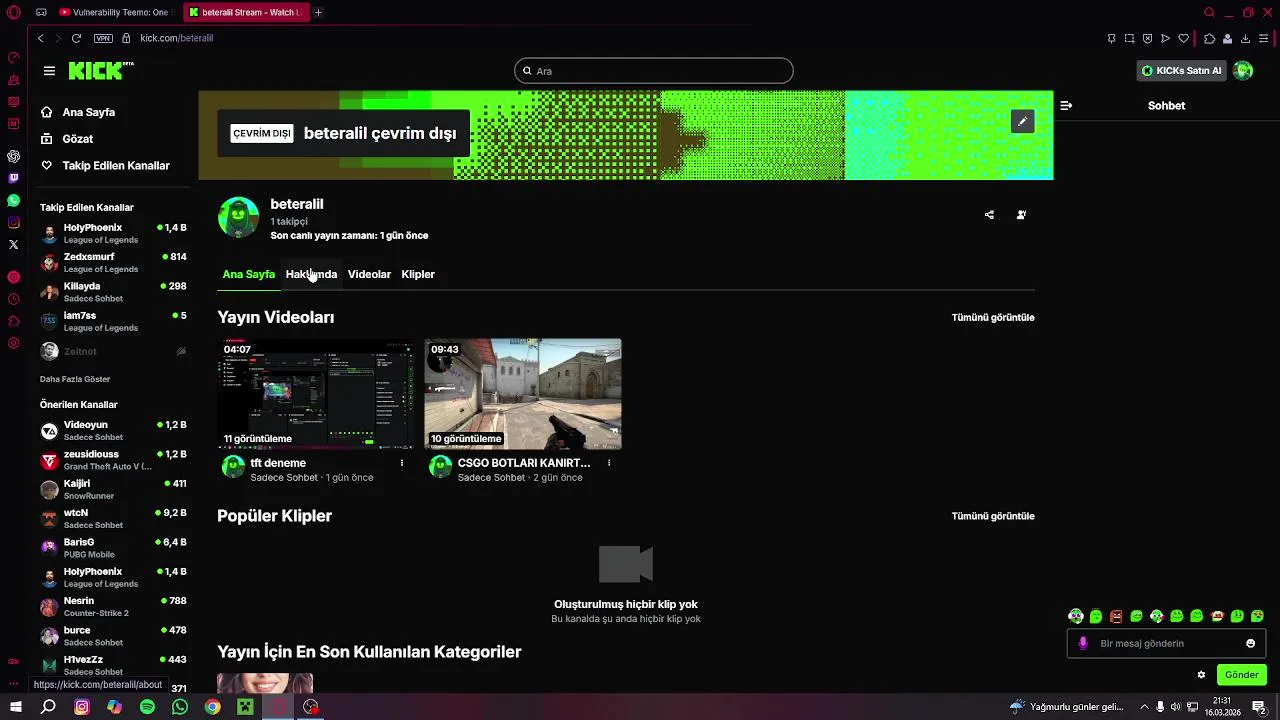Open the Windows notification center icon
The width and height of the screenshot is (1280, 720).
click(1259, 707)
